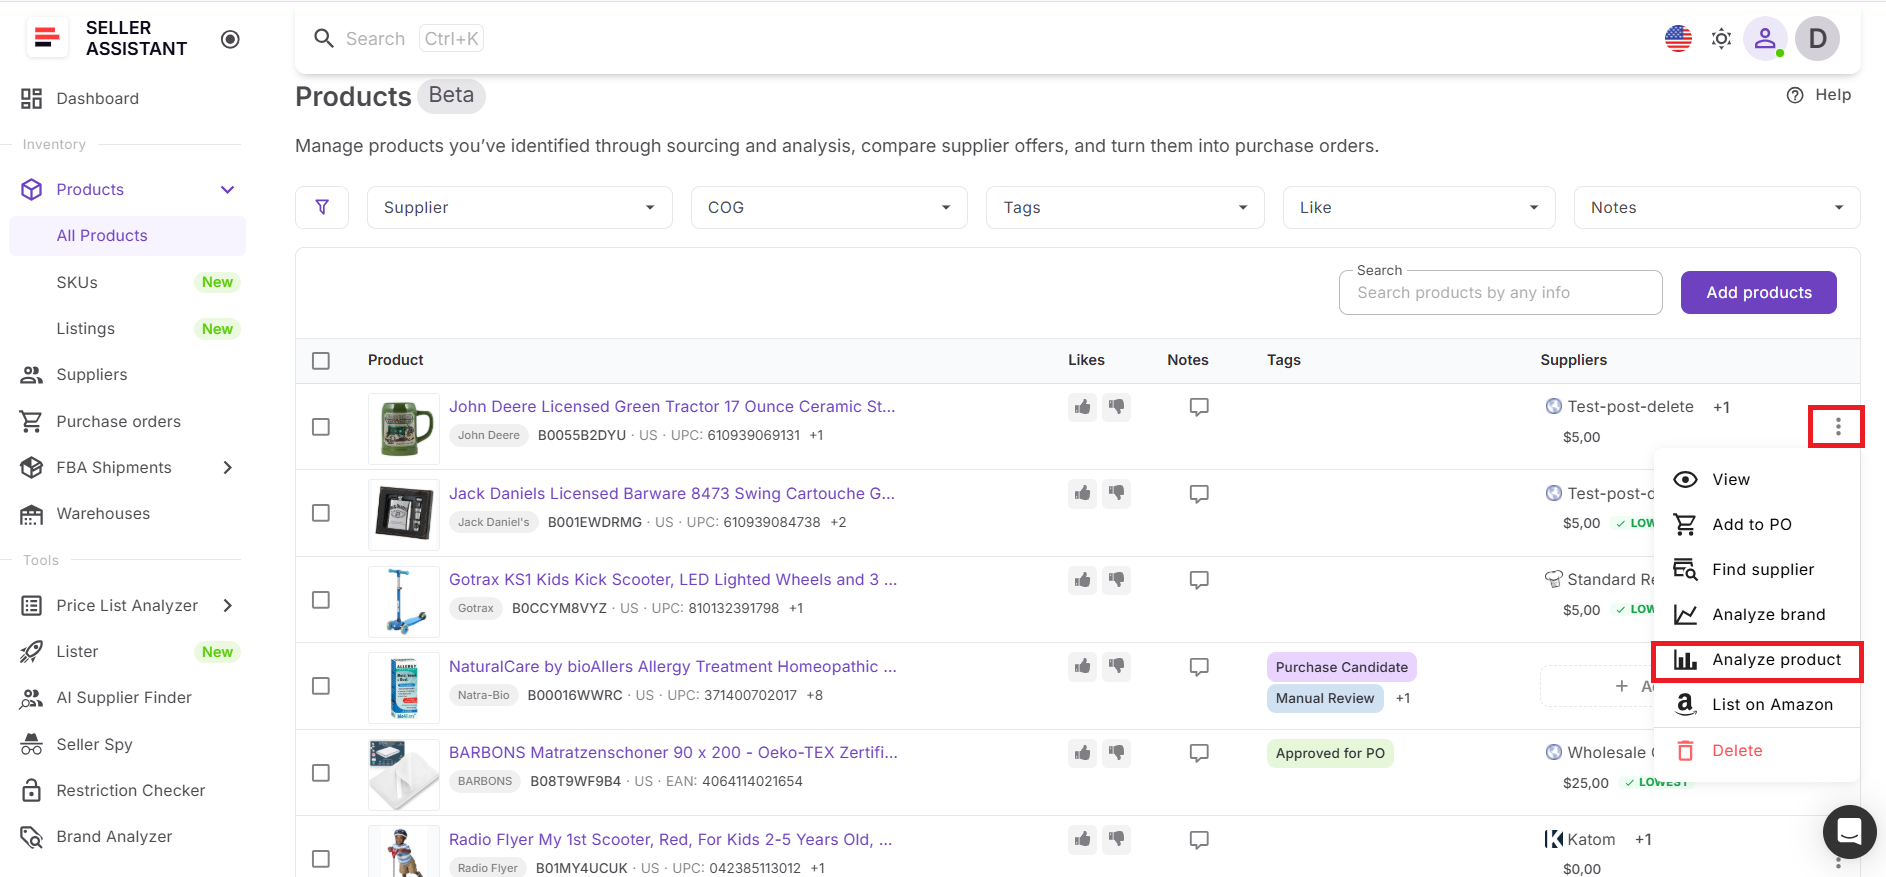The image size is (1886, 877).
Task: Click the Search products by any info field
Action: click(x=1500, y=292)
